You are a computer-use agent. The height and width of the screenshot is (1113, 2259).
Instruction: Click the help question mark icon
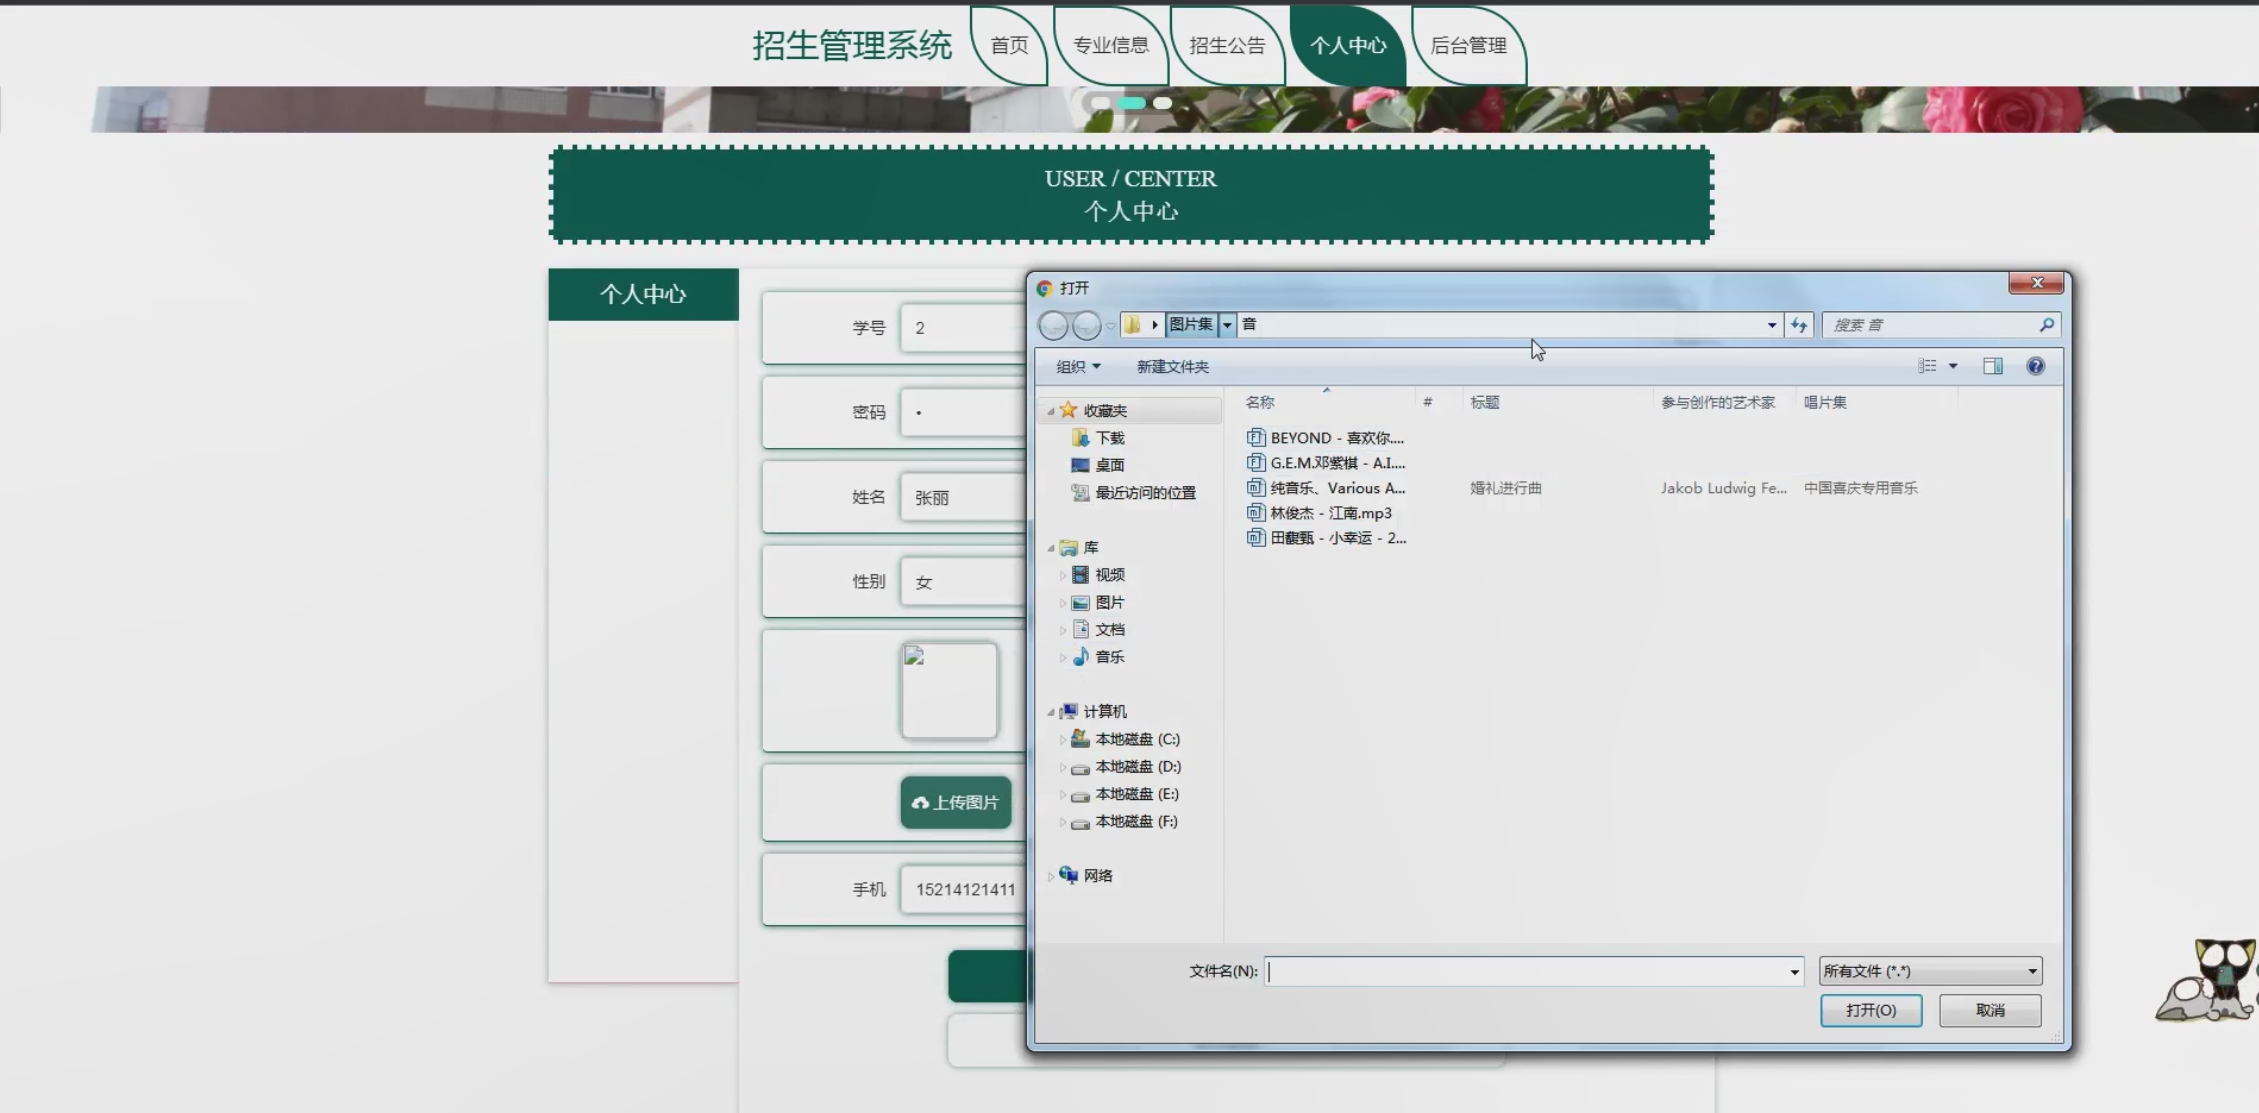2035,366
